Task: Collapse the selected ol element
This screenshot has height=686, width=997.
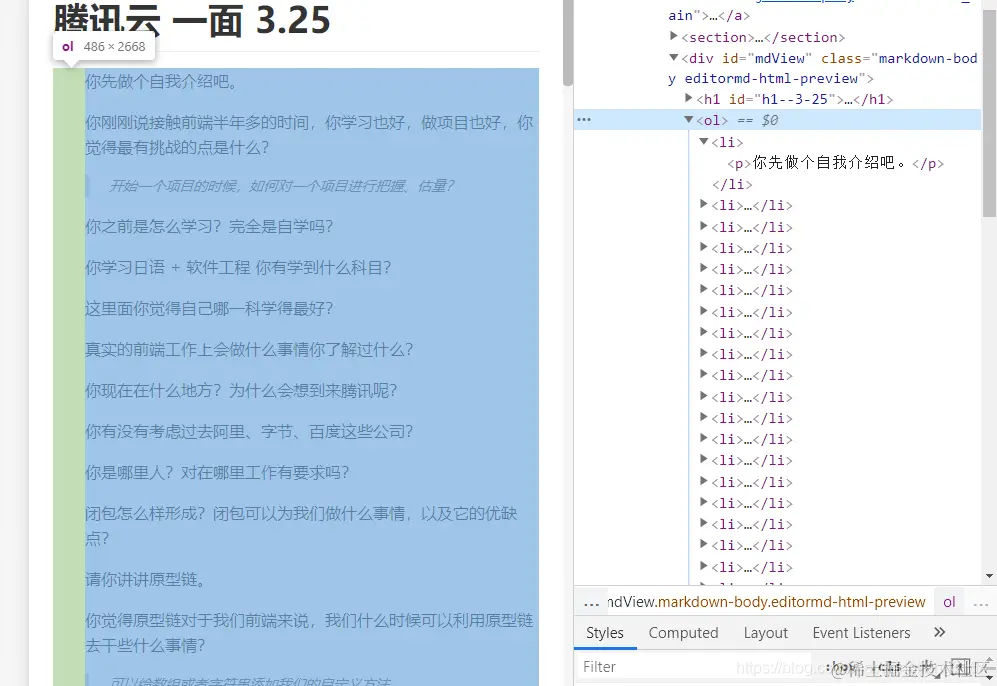Action: (689, 119)
